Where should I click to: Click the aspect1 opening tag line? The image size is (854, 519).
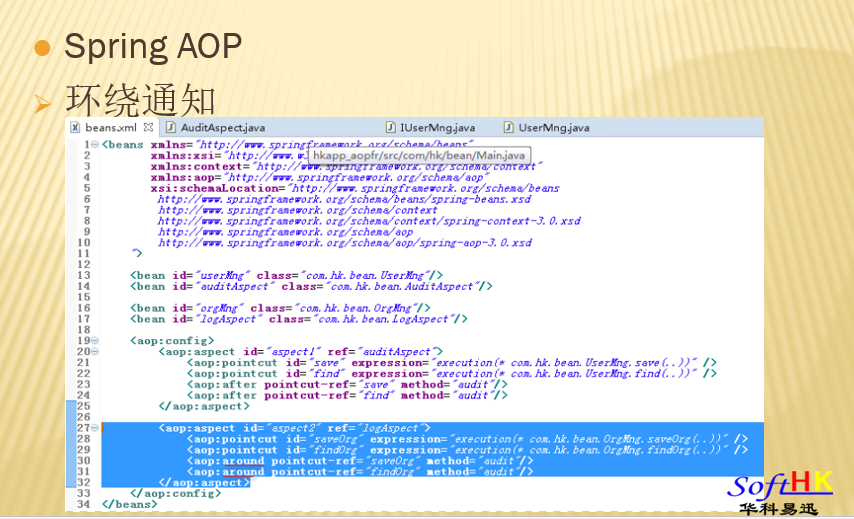(301, 351)
